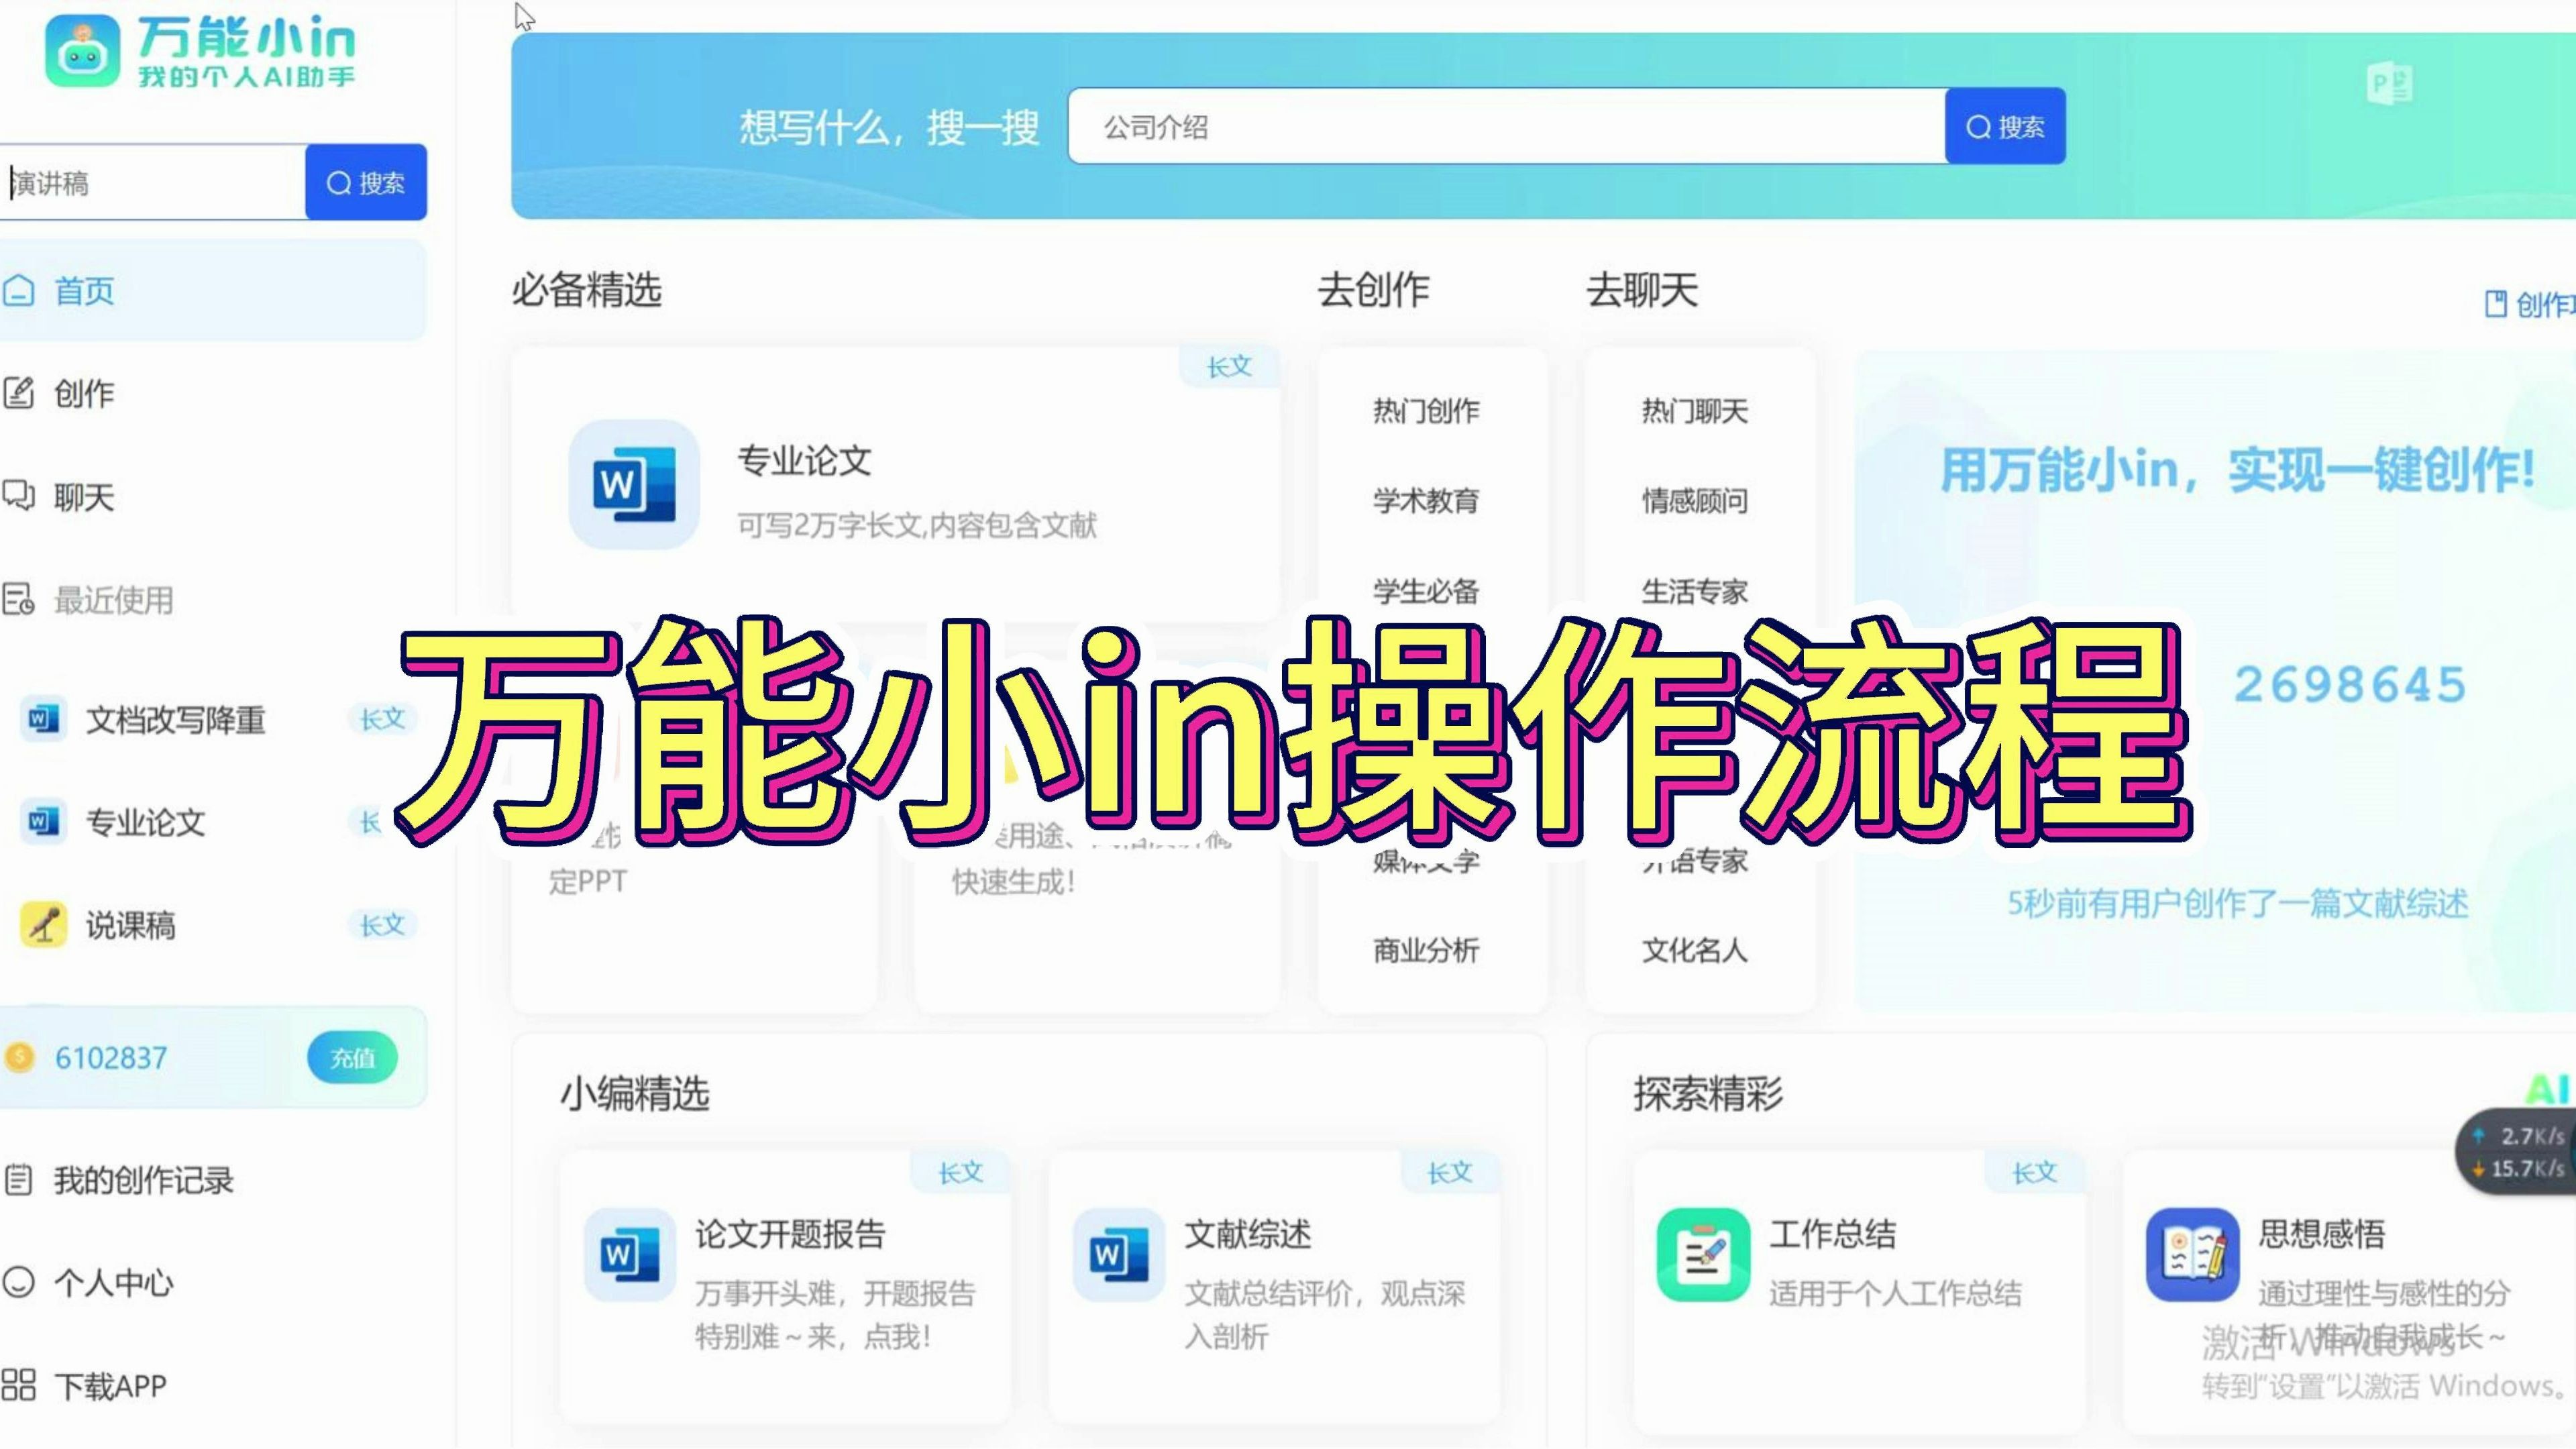Click the banner text 用万能小in，实现一键创作!
Screen dimensions: 2576x1449
pyautogui.click(x=2238, y=471)
